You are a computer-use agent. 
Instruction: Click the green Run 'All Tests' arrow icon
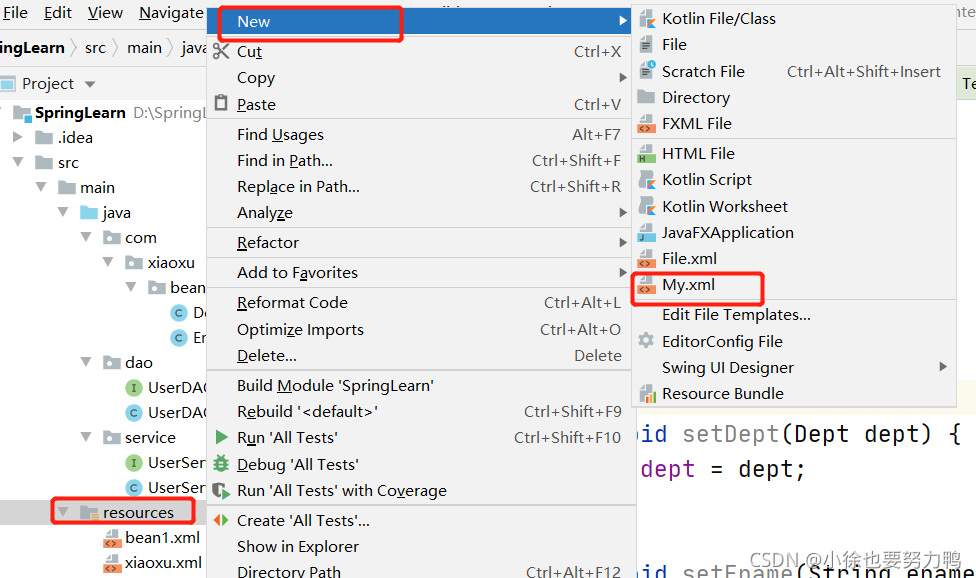point(221,437)
